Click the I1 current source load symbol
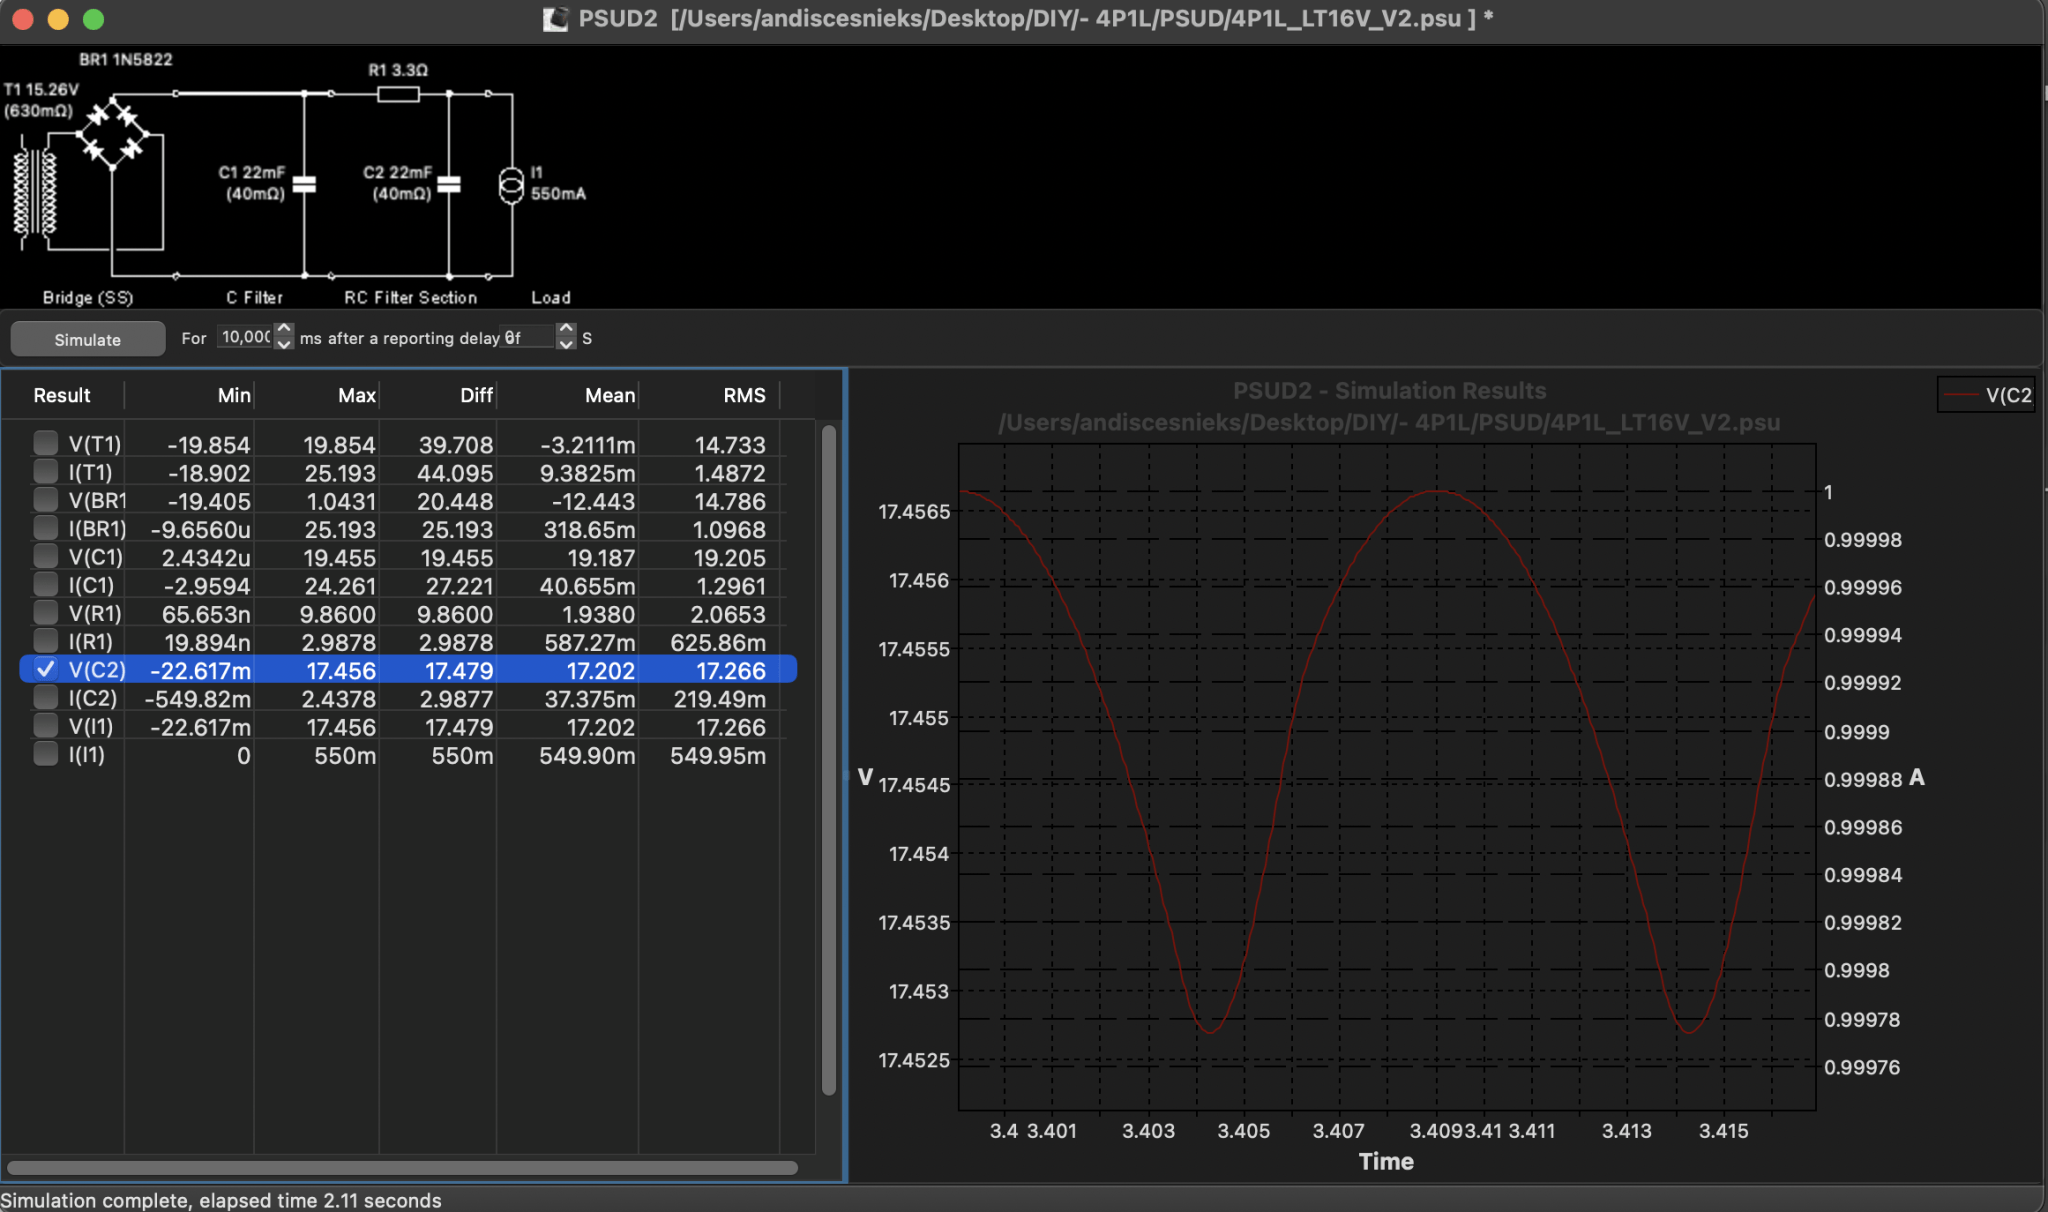The image size is (2048, 1212). coord(511,184)
